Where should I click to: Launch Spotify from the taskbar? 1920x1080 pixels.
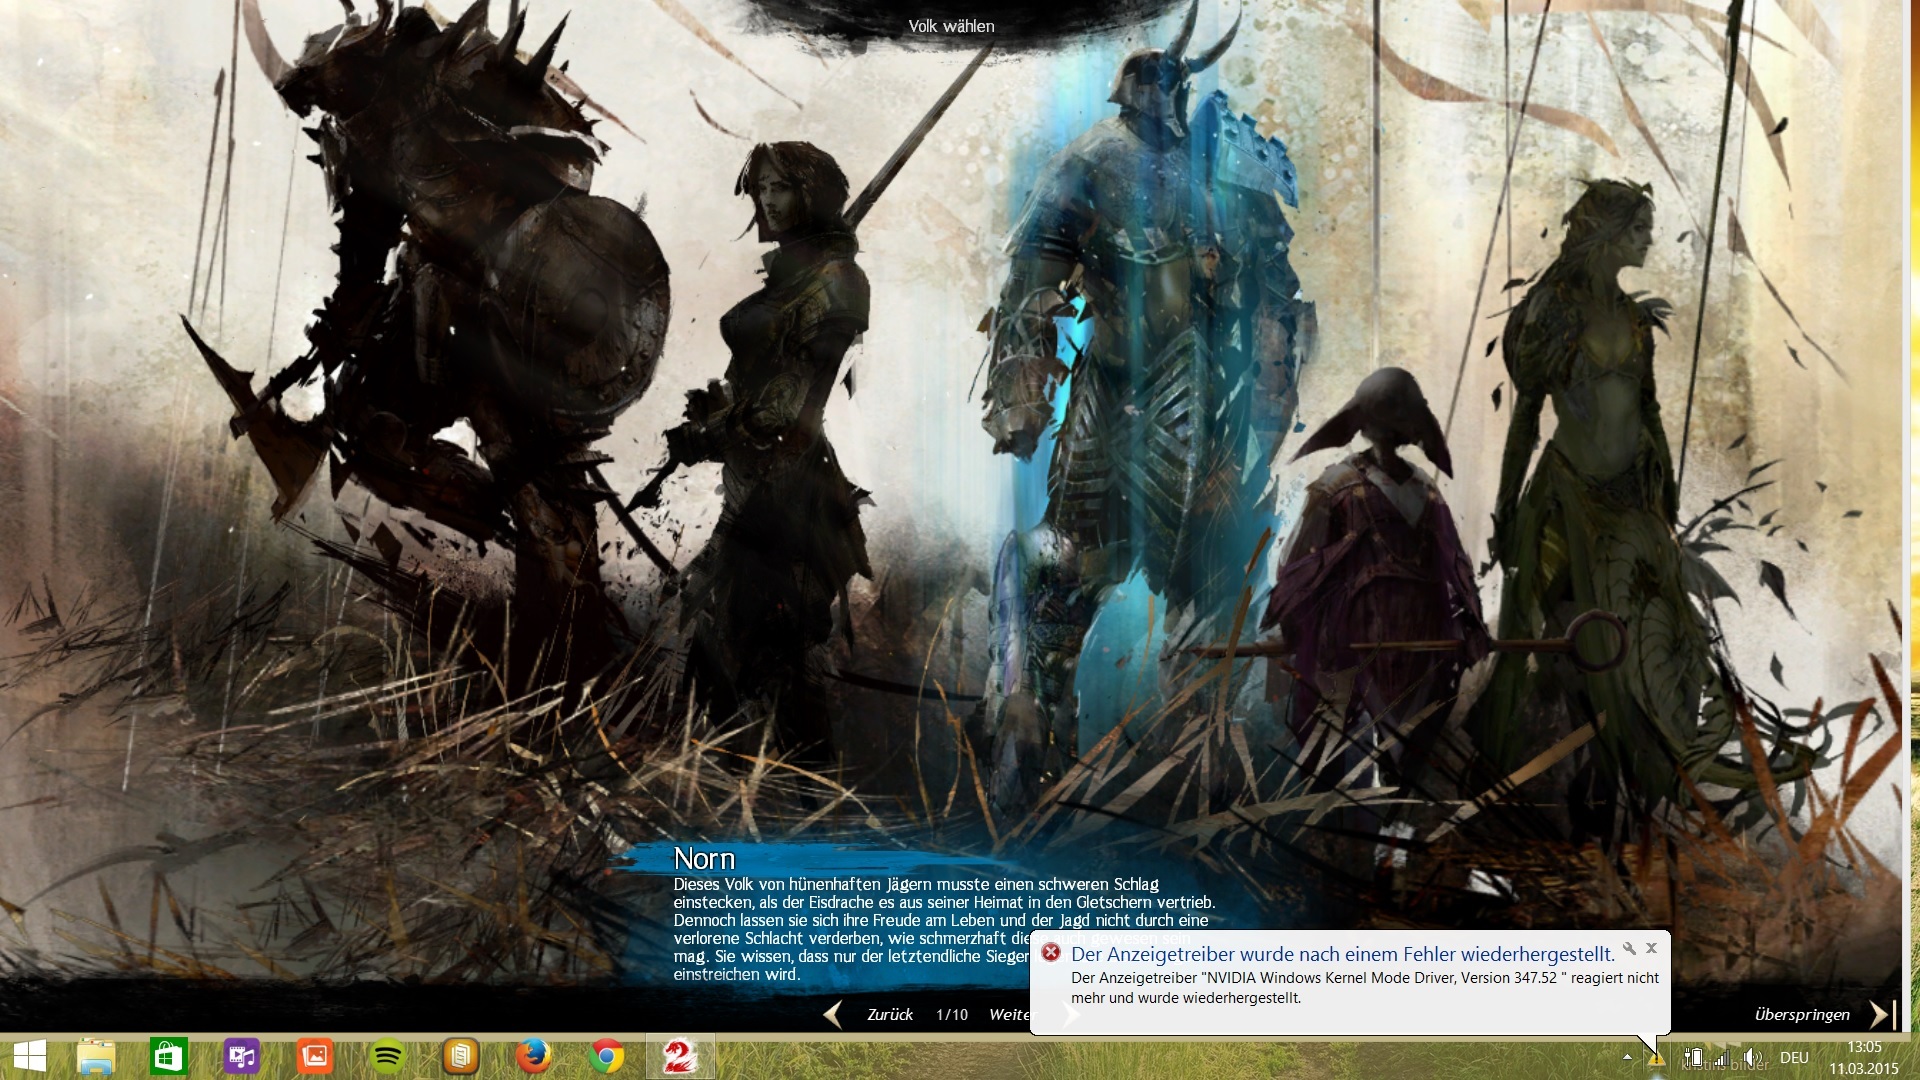387,1057
